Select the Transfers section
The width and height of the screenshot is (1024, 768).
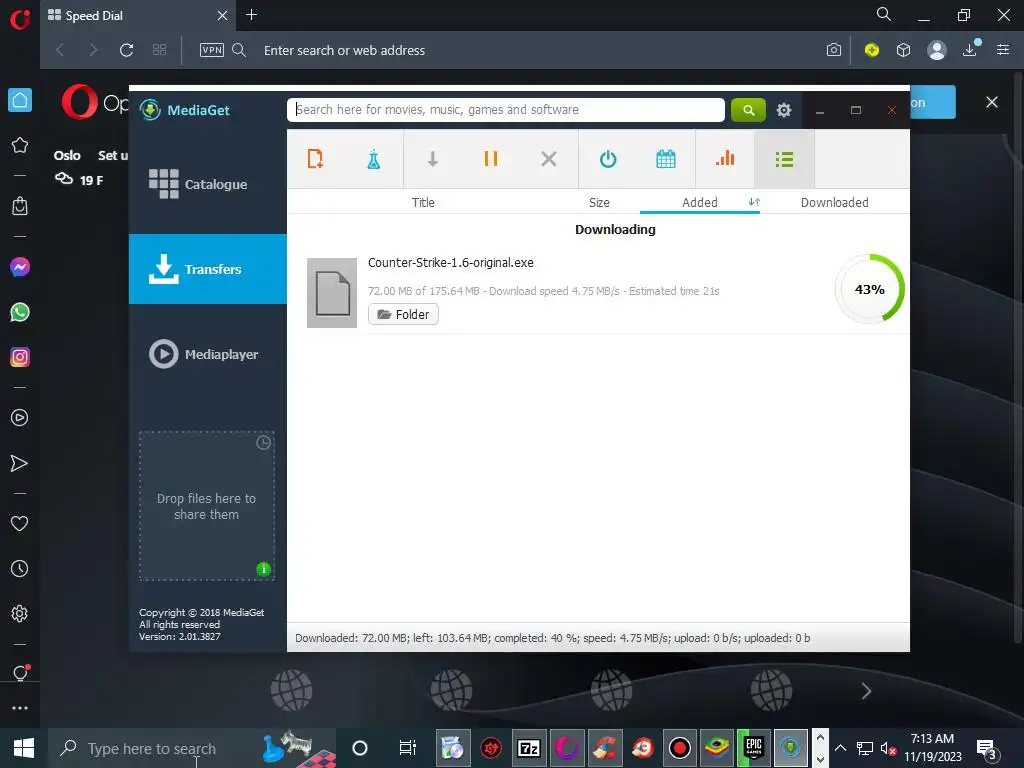click(208, 268)
